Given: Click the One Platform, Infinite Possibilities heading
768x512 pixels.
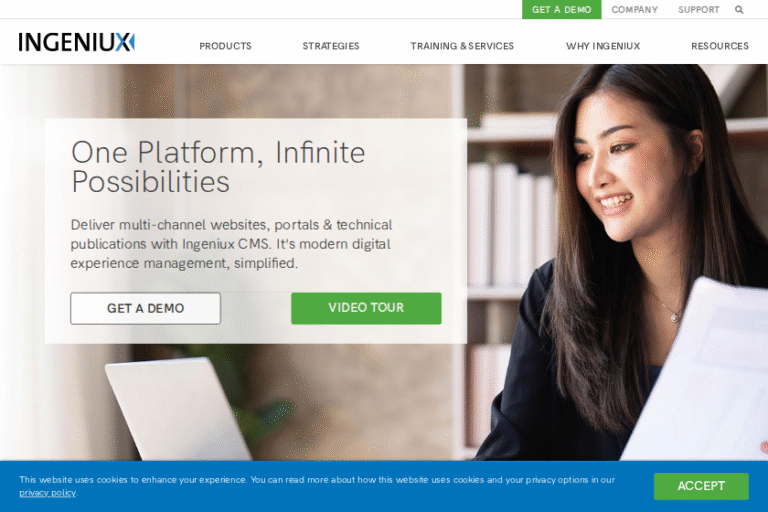Looking at the screenshot, I should [x=218, y=167].
